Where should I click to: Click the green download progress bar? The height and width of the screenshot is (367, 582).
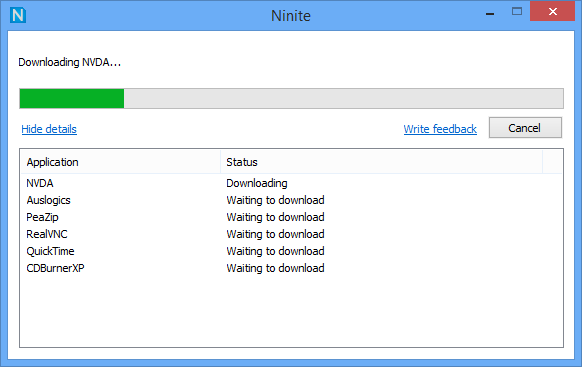tap(291, 99)
